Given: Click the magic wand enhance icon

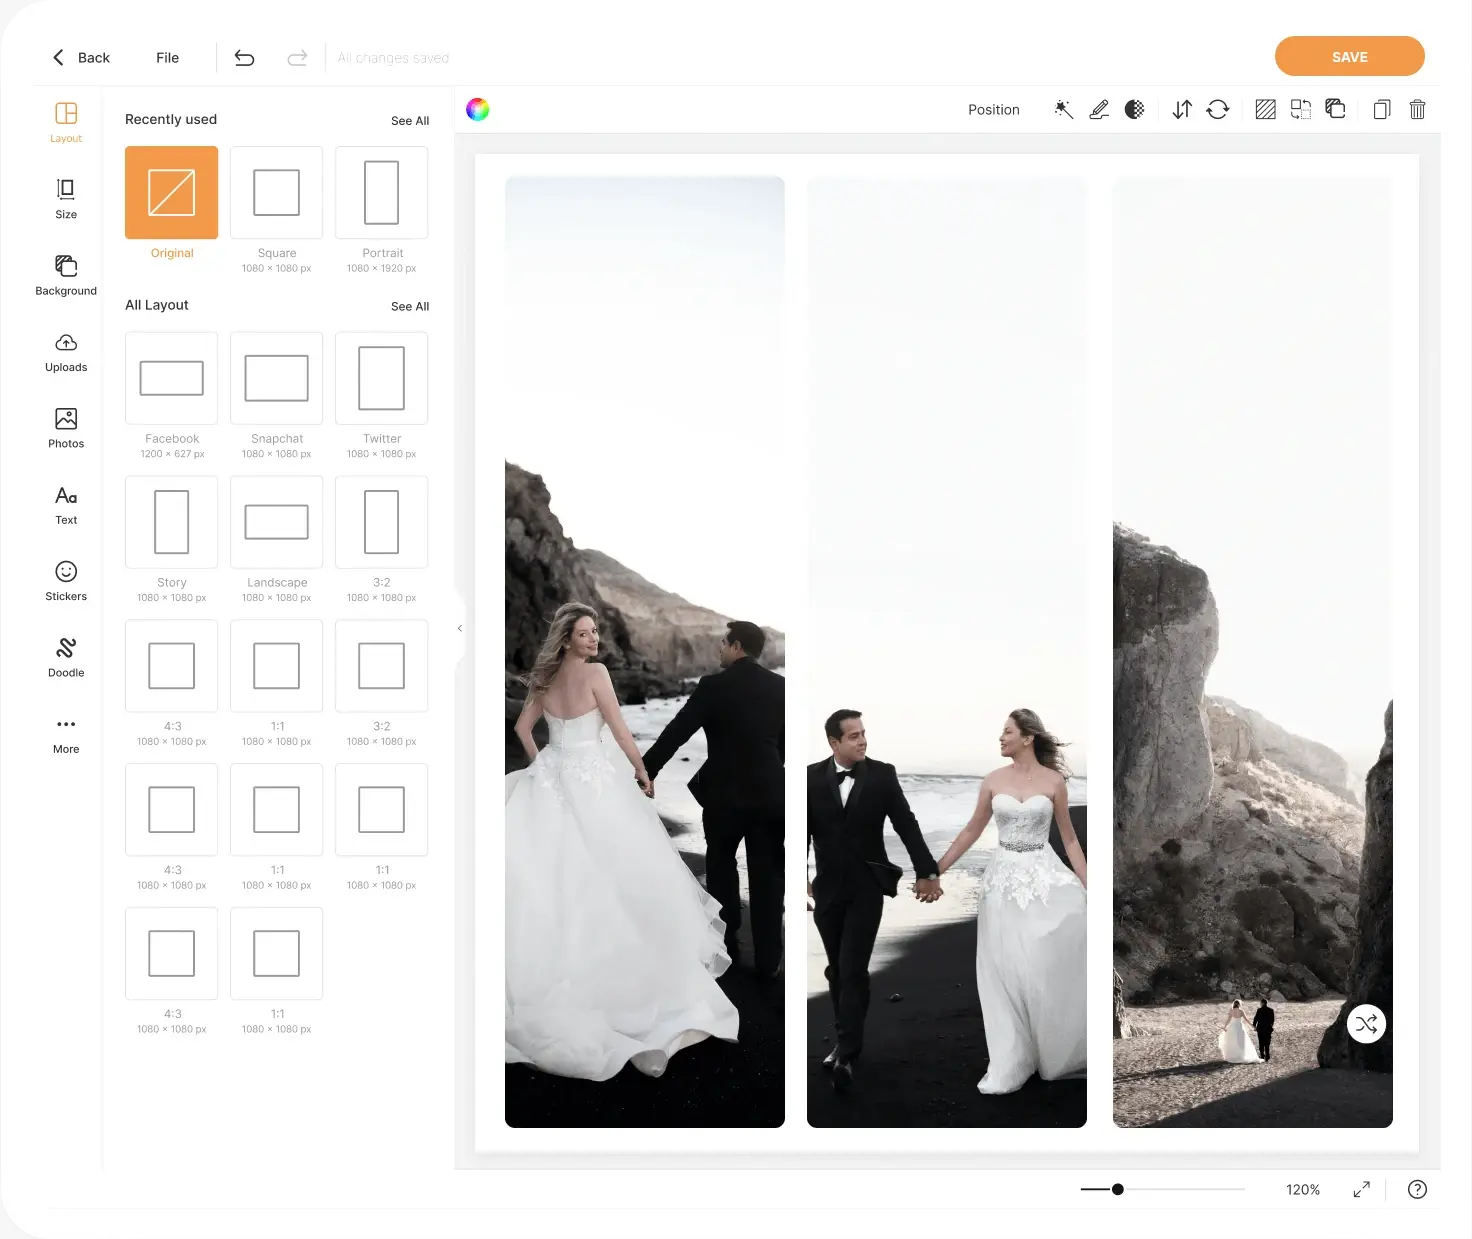Looking at the screenshot, I should tap(1063, 109).
